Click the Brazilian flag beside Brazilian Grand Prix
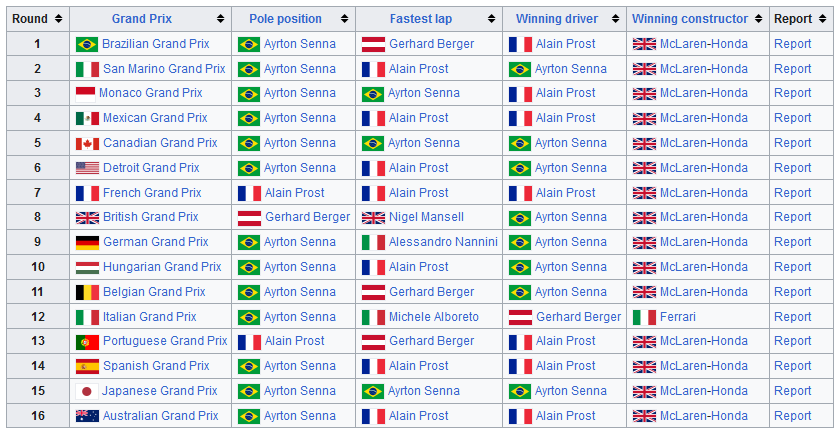 [86, 44]
